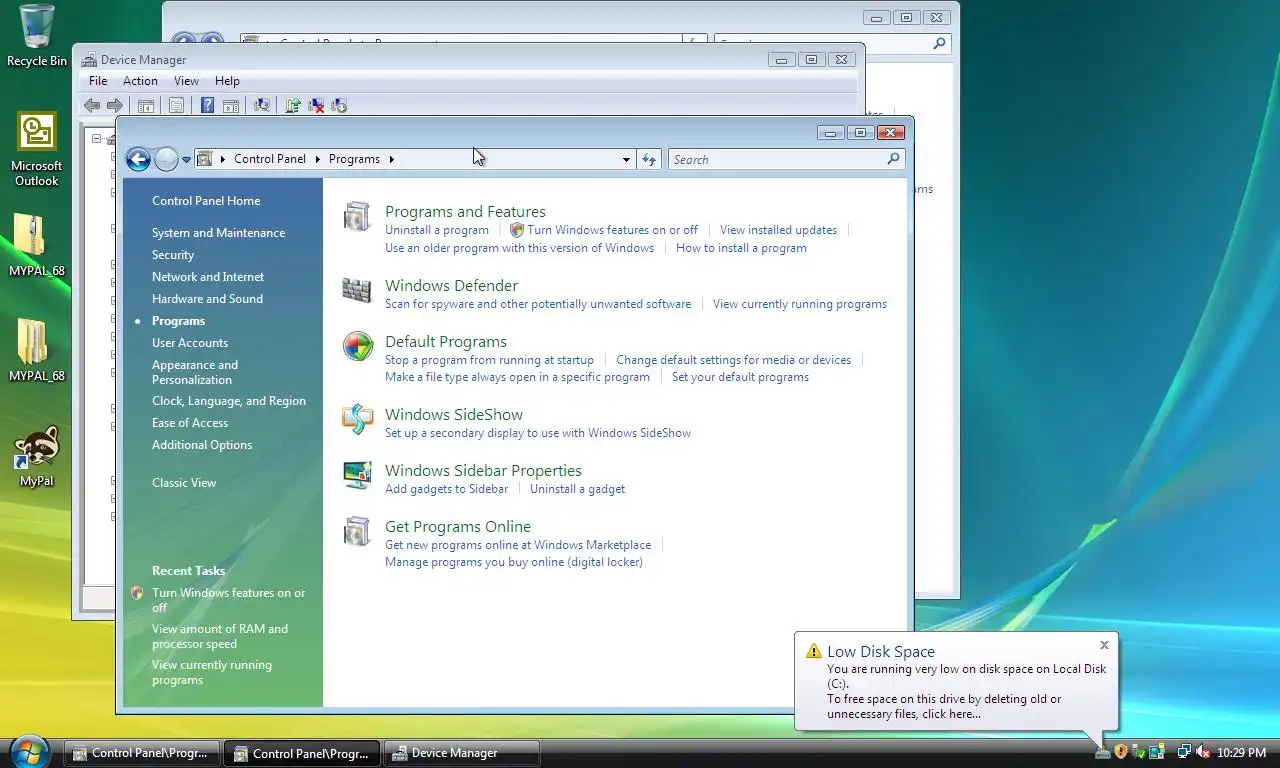Click the Refresh button beside the address bar
The width and height of the screenshot is (1280, 768).
[649, 159]
